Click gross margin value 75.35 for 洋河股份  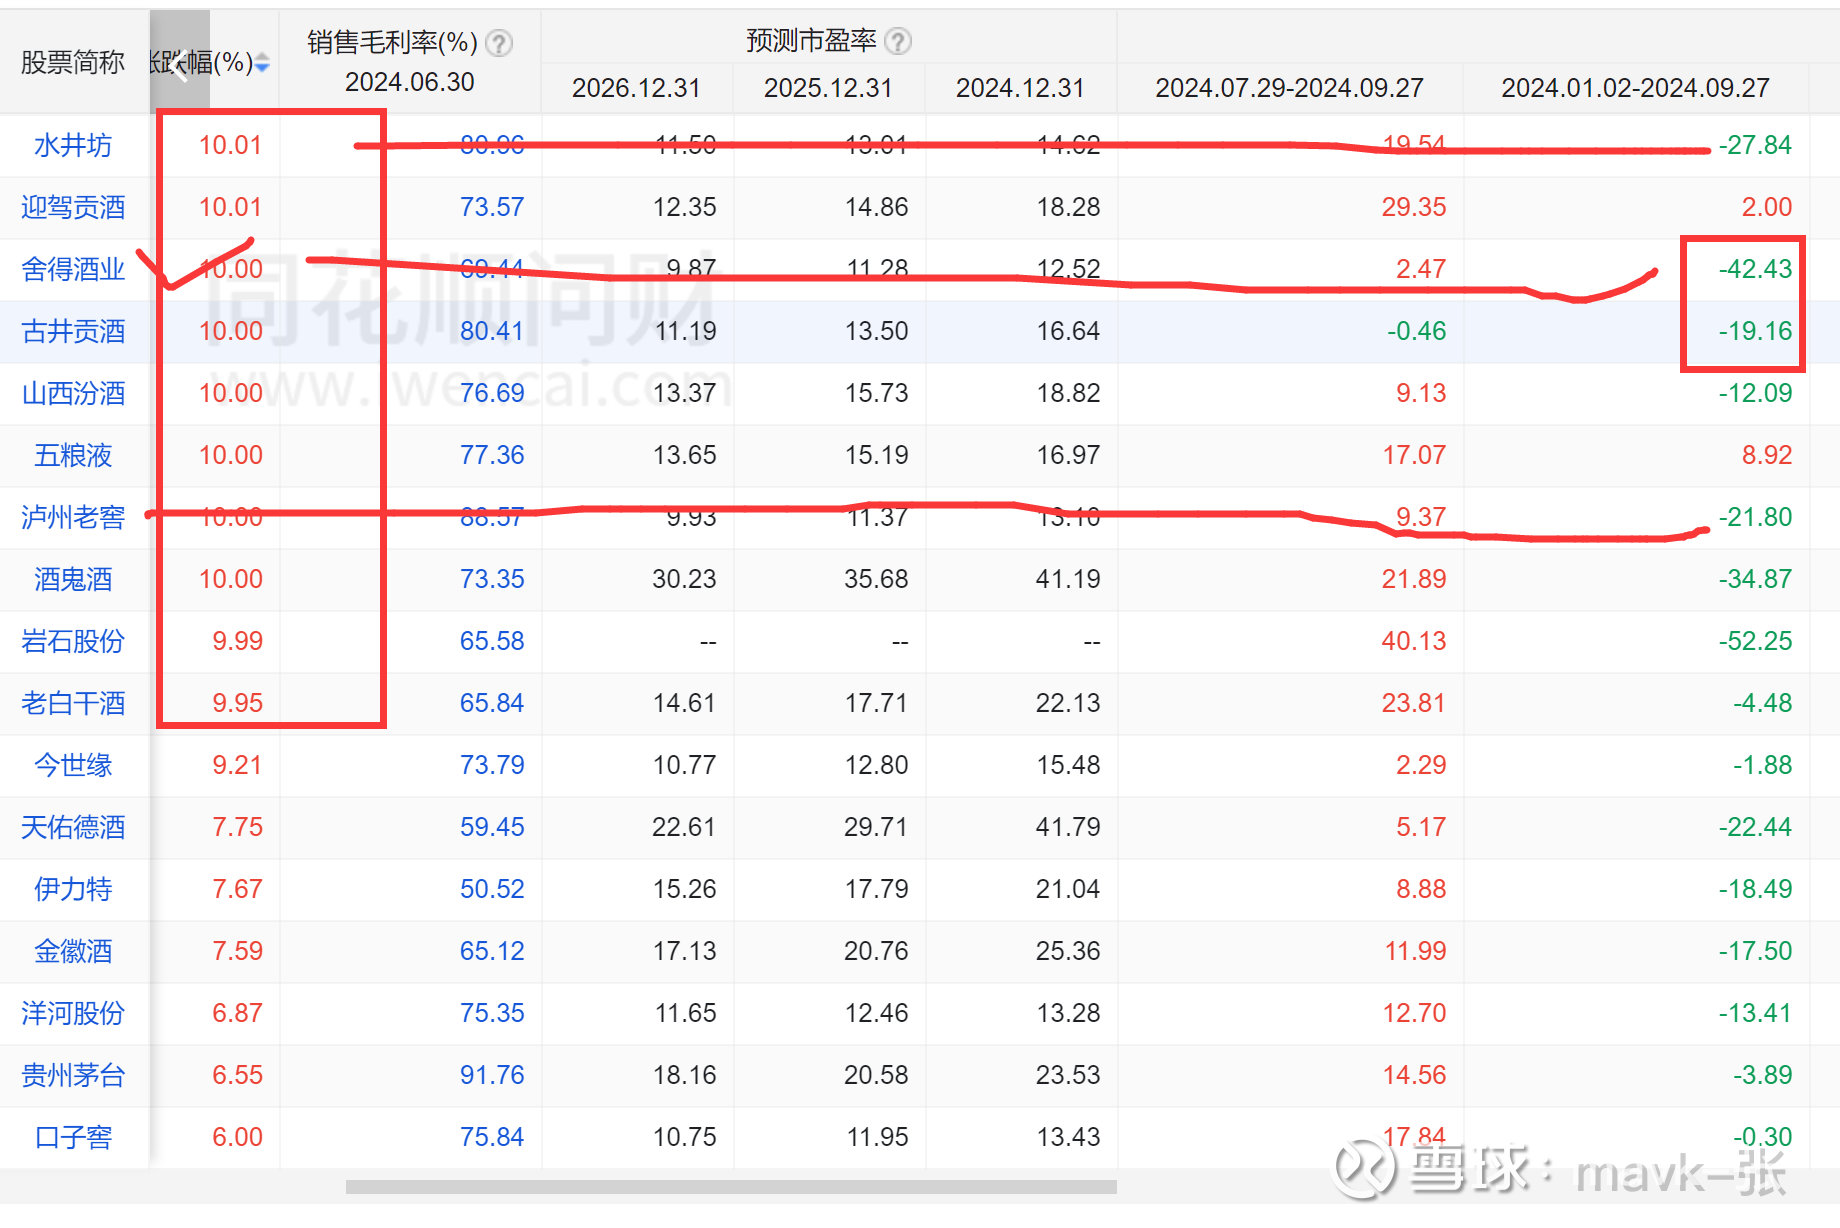[492, 1013]
